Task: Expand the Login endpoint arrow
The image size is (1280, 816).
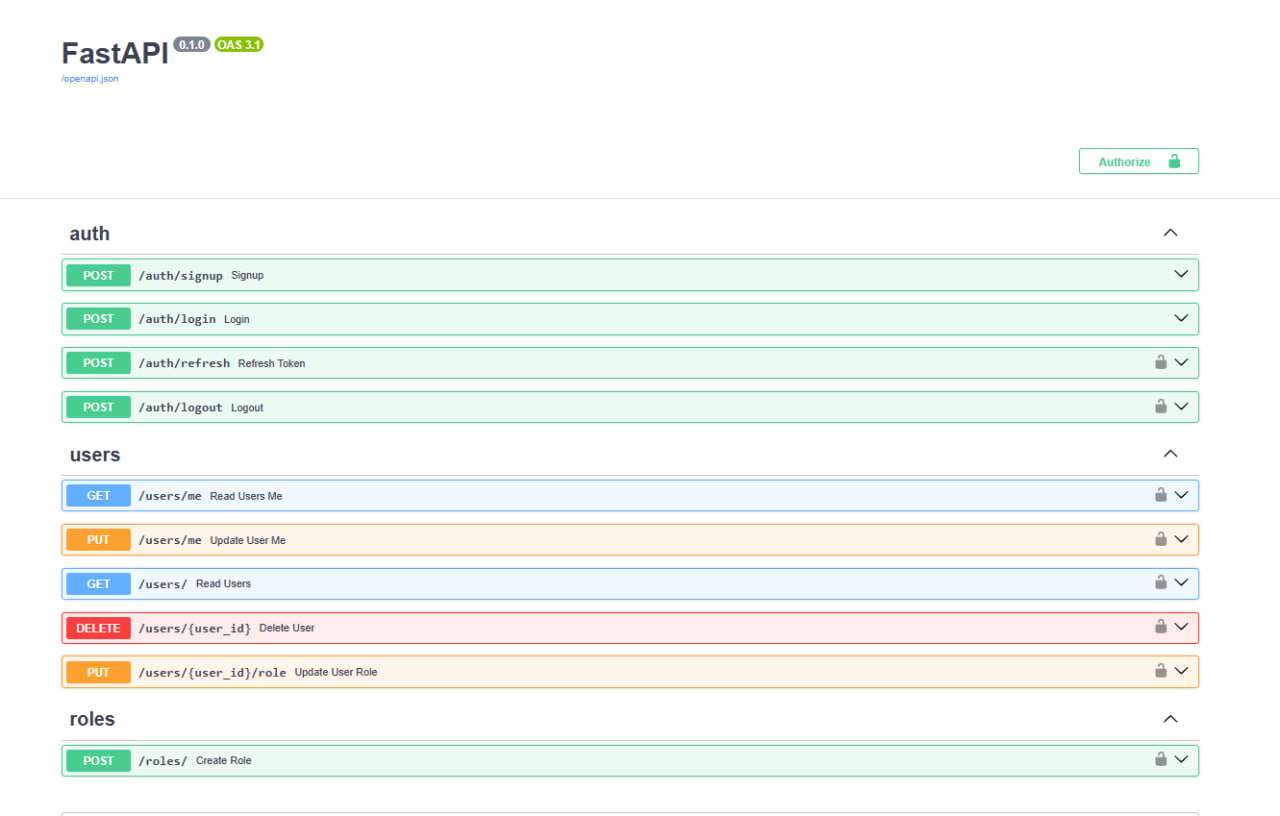Action: 1181,318
